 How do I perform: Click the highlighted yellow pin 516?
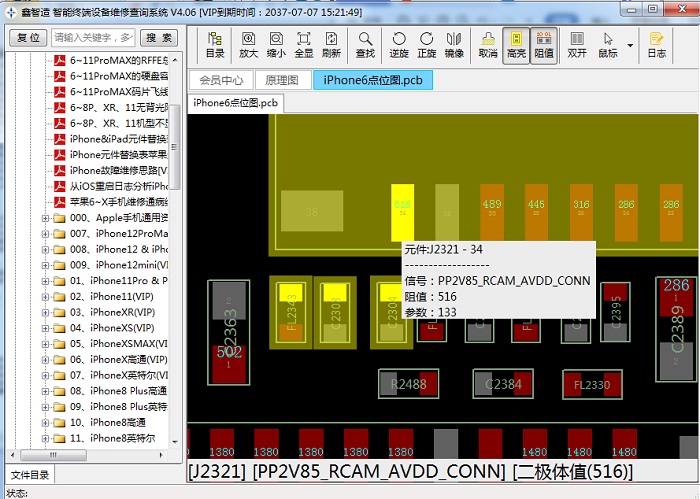[402, 213]
